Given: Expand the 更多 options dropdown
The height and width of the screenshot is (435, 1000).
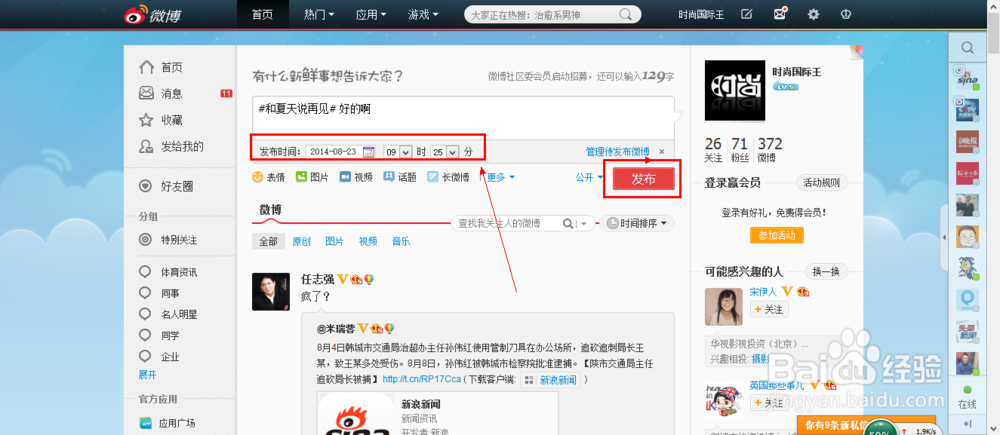Looking at the screenshot, I should pyautogui.click(x=501, y=177).
